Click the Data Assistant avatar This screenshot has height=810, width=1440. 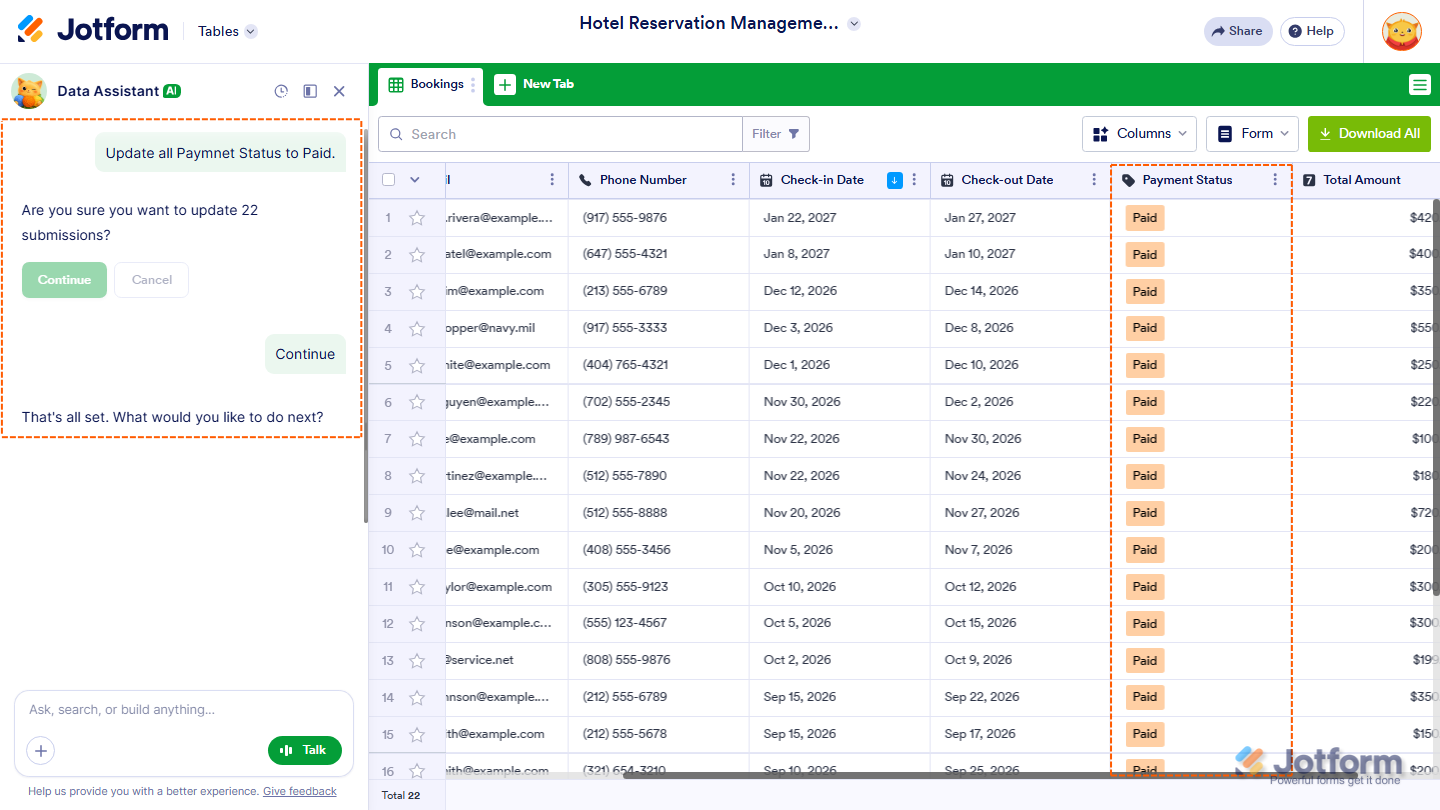point(29,91)
